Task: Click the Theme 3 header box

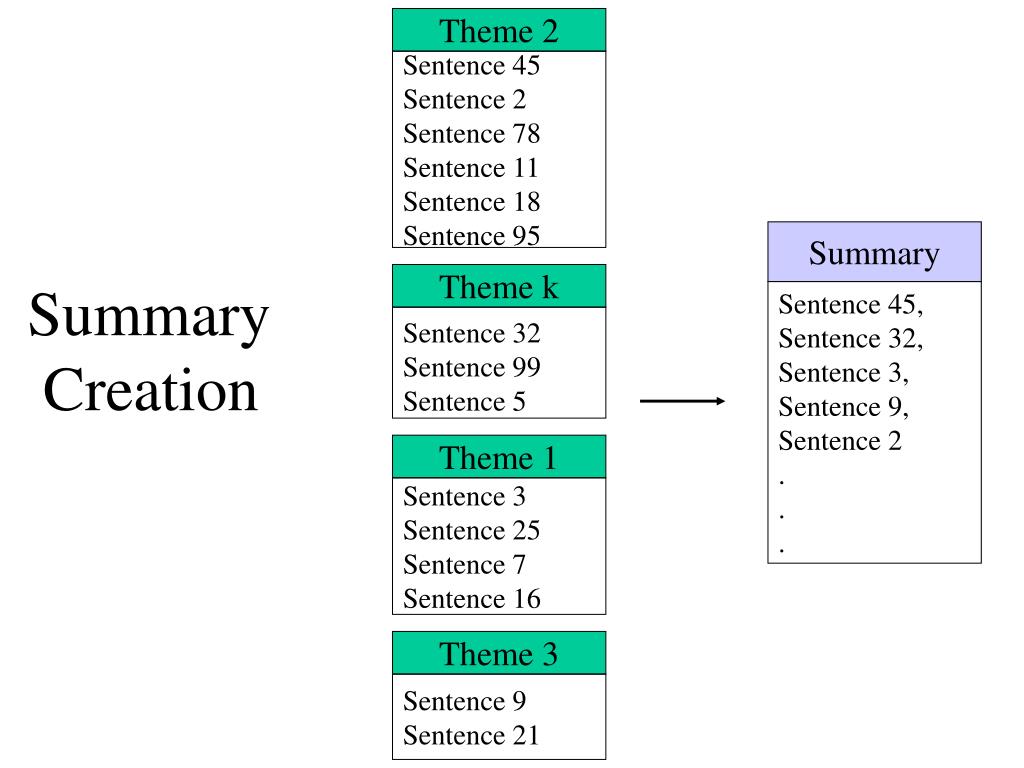Action: click(499, 653)
